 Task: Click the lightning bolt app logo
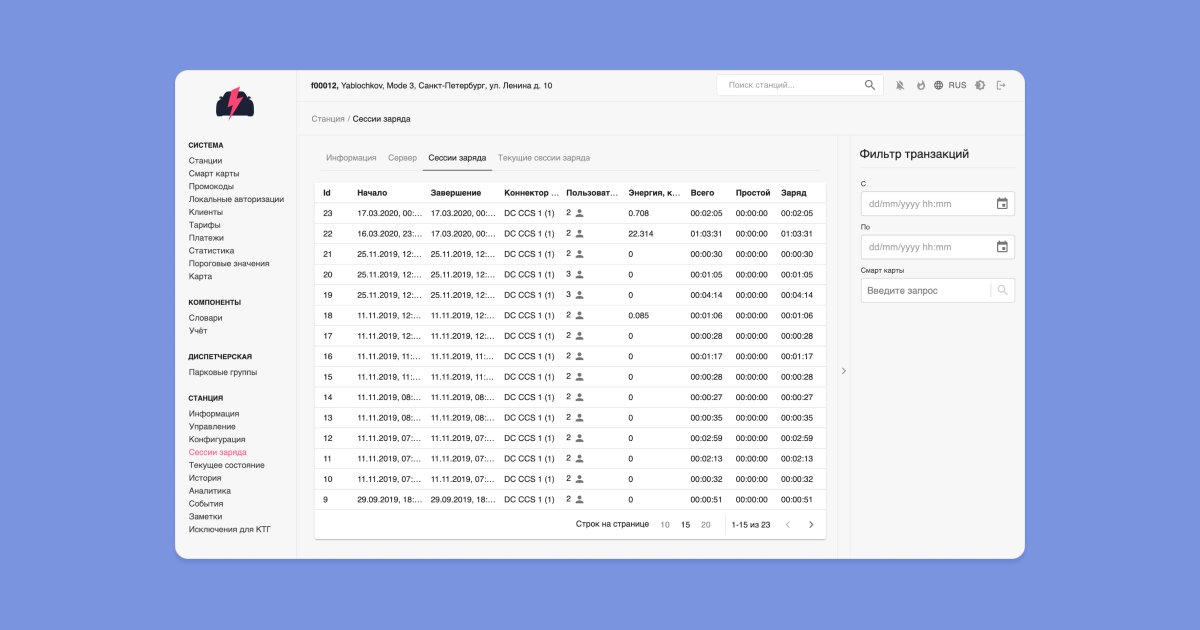[235, 103]
